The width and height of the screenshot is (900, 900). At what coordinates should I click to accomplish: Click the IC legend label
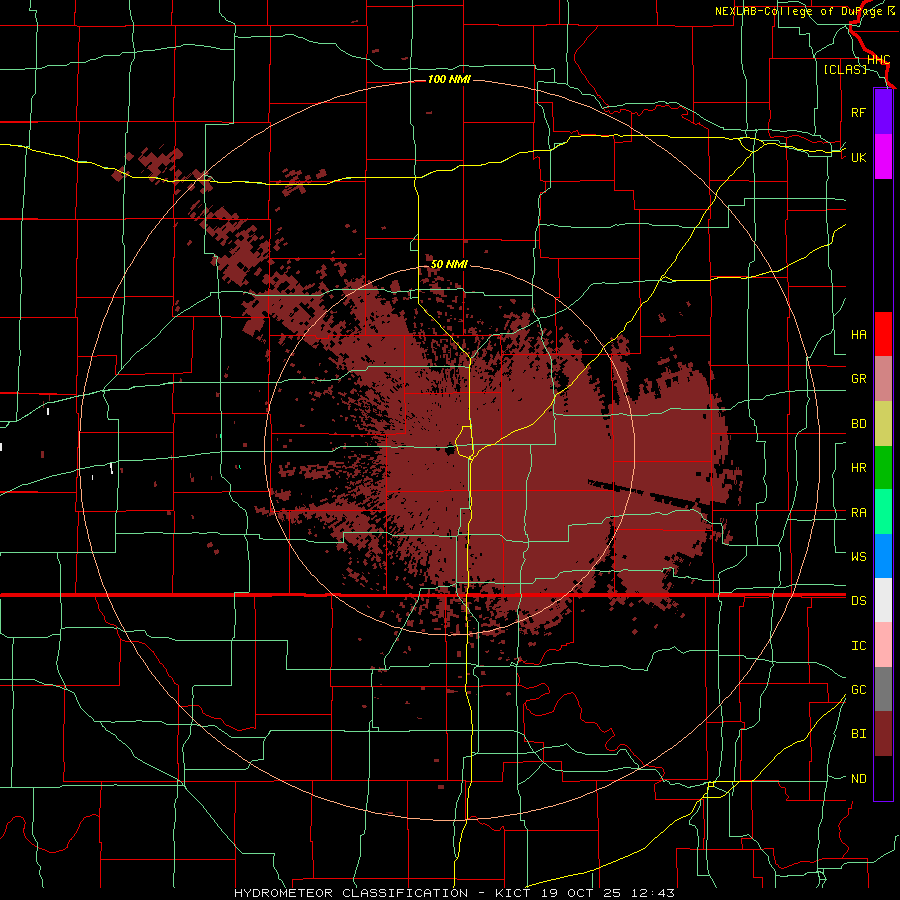(858, 645)
